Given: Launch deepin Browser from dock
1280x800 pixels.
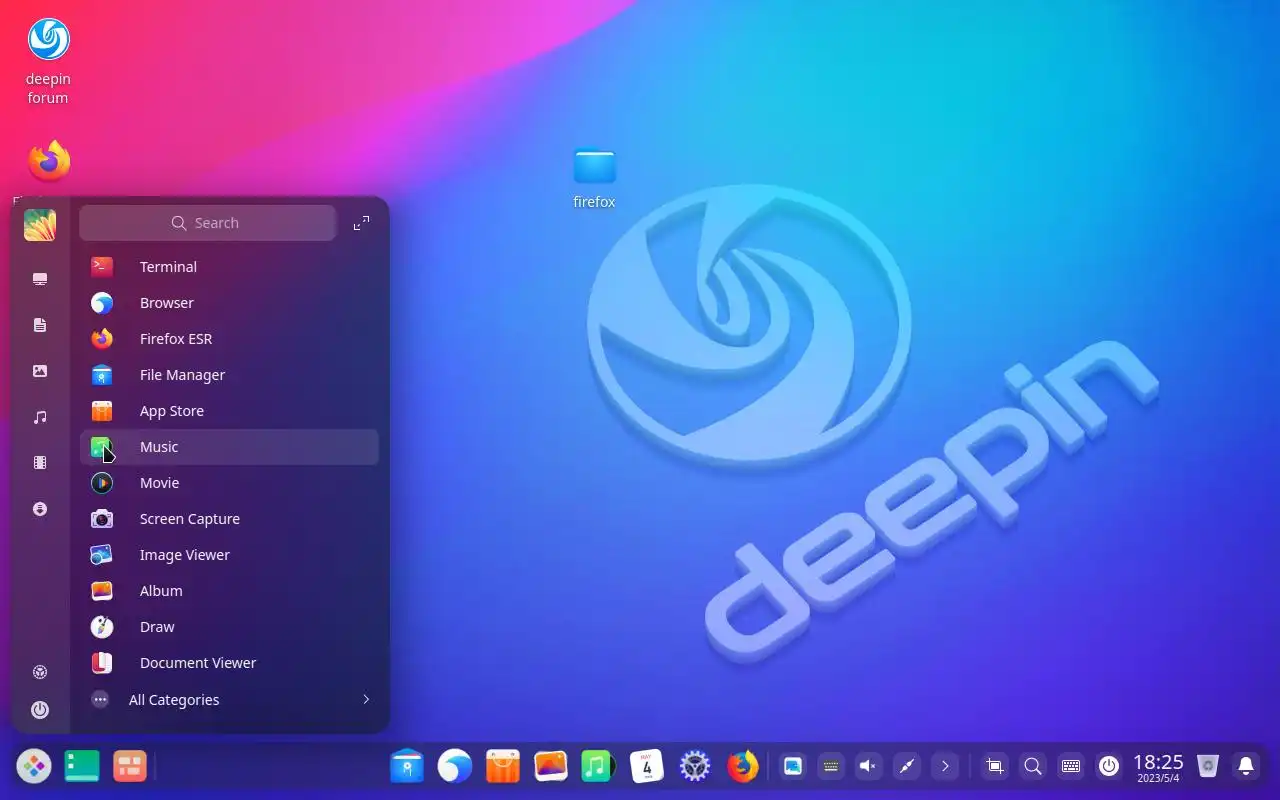Looking at the screenshot, I should pos(455,767).
